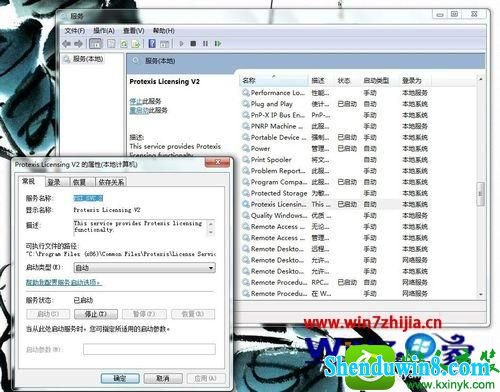Select 服务(本地) in the left tree

coord(88,59)
